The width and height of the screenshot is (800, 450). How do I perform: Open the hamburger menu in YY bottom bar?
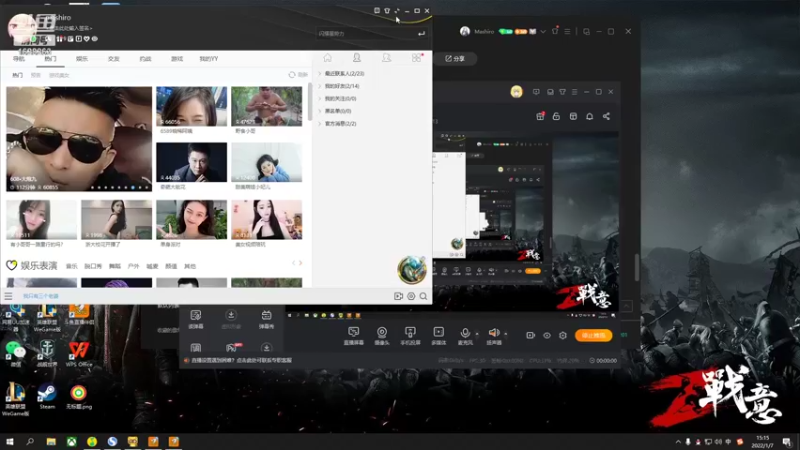pos(8,296)
